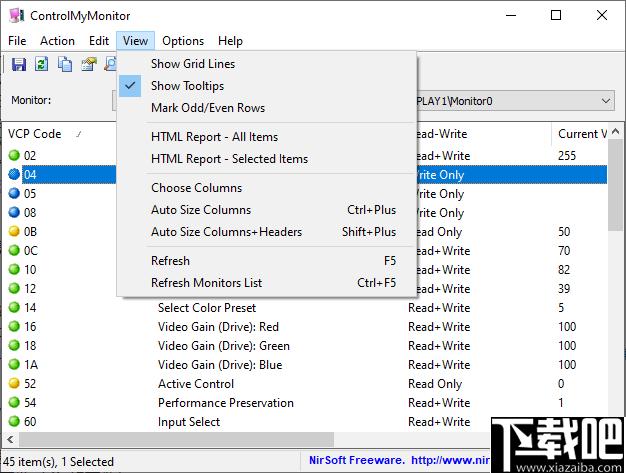Viewport: 626px width, 473px height.
Task: Open the Monitor selection dropdown arrow
Action: click(x=606, y=101)
